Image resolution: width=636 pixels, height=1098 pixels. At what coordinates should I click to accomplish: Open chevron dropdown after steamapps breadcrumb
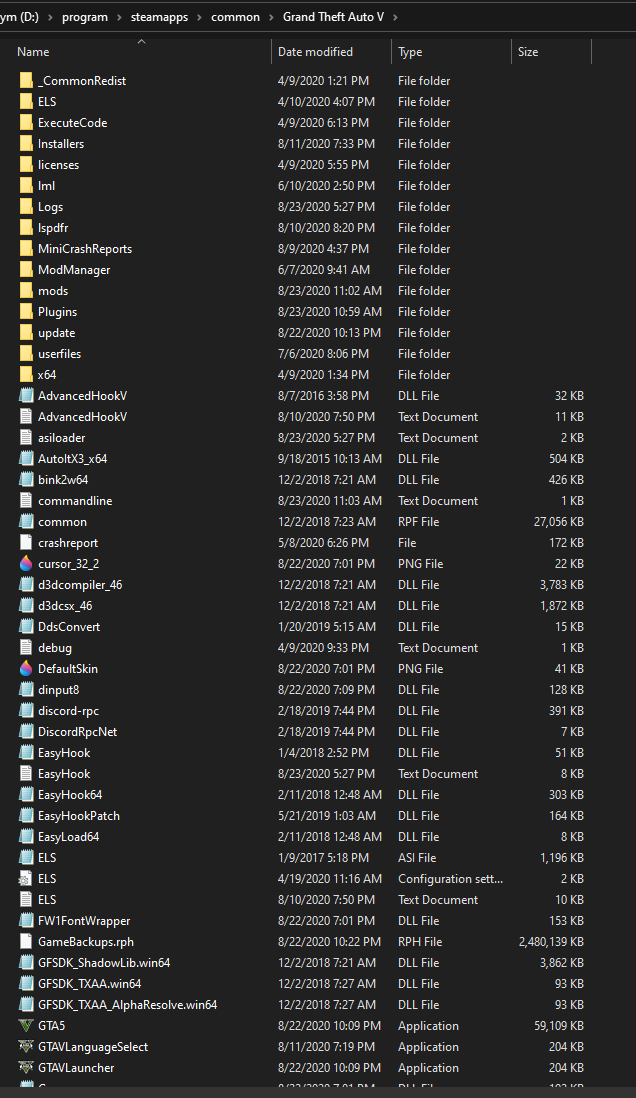click(200, 17)
